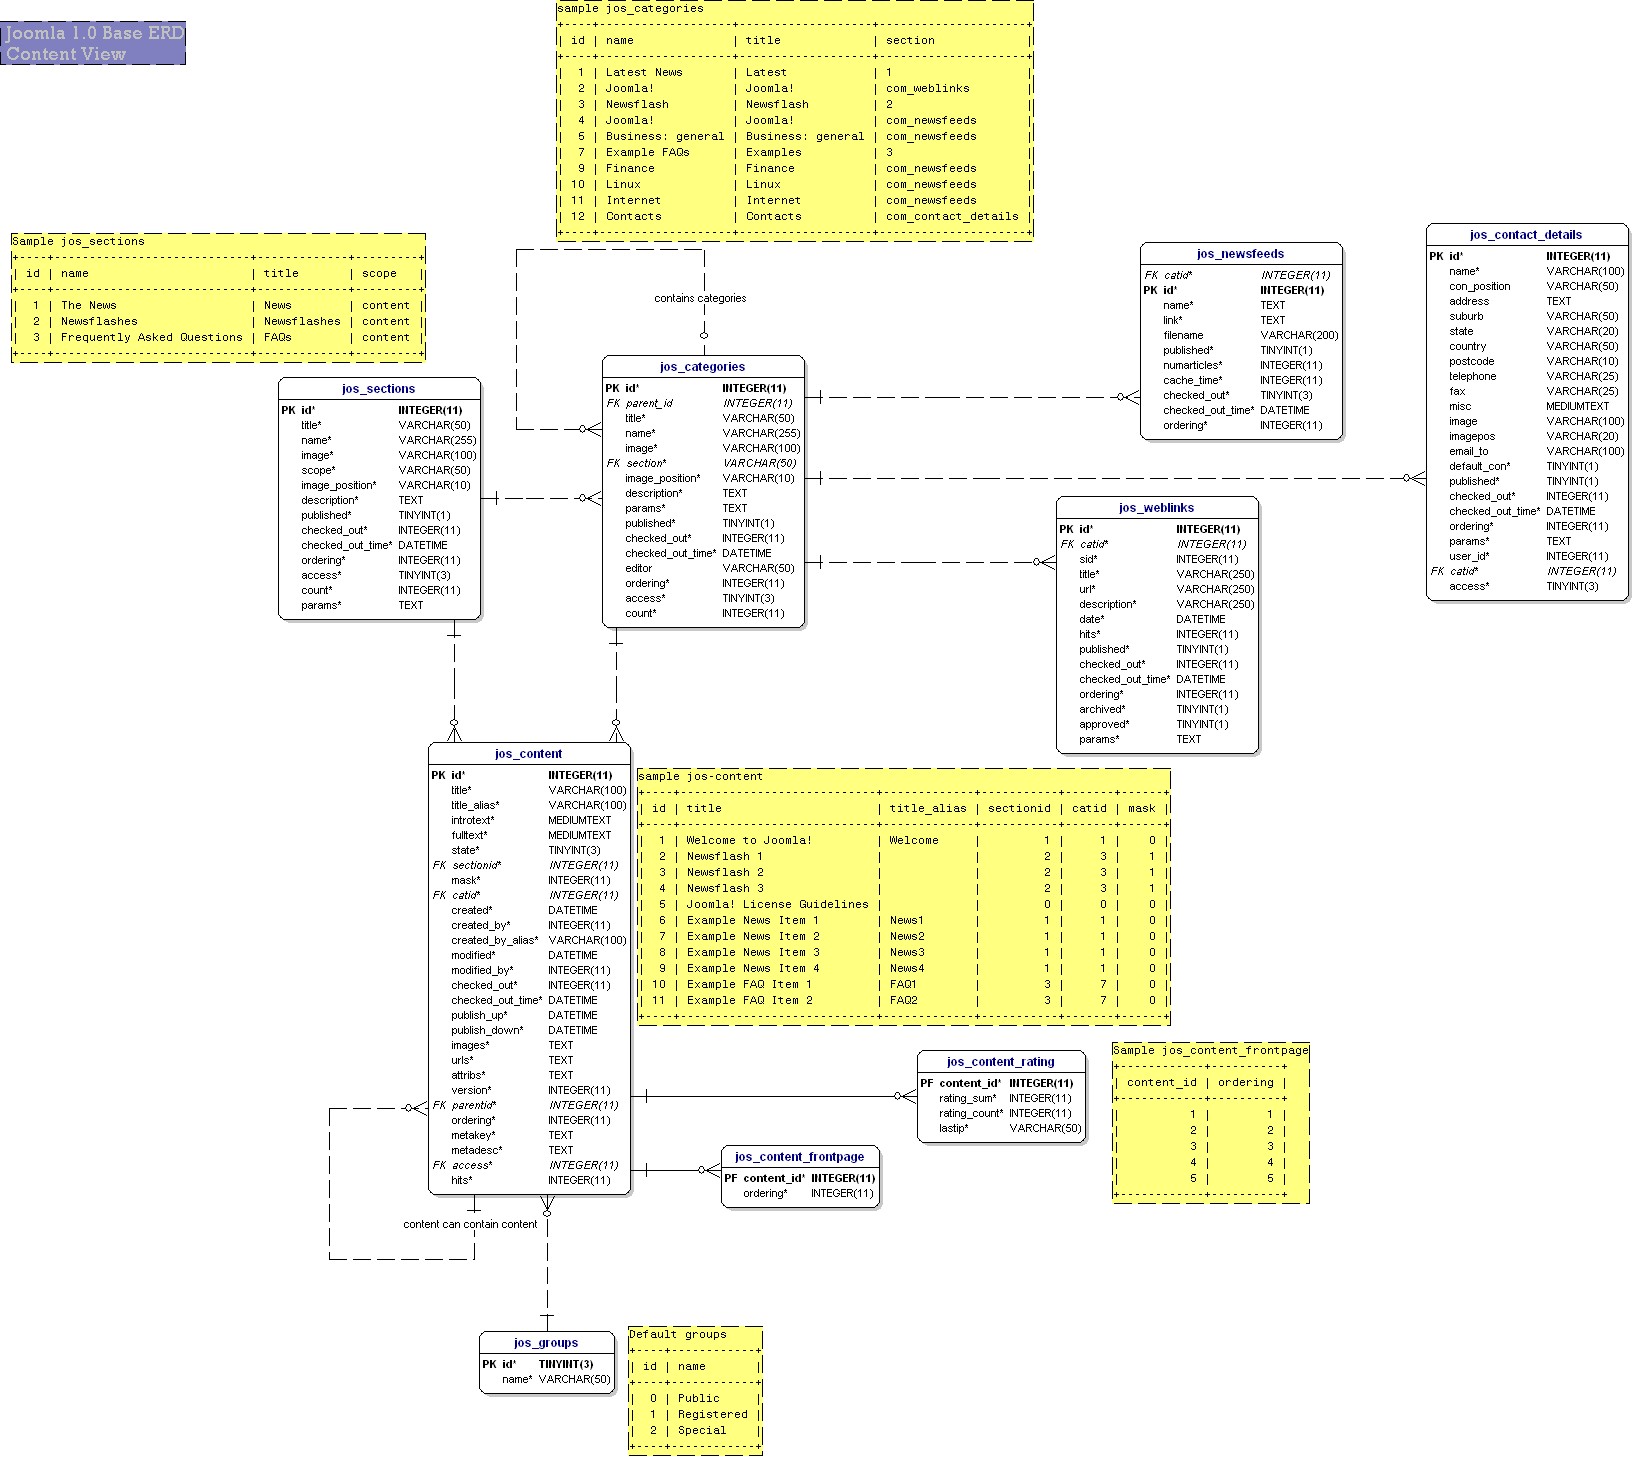
Task: Select 'title_alias' column header in sample content
Action: pos(928,808)
